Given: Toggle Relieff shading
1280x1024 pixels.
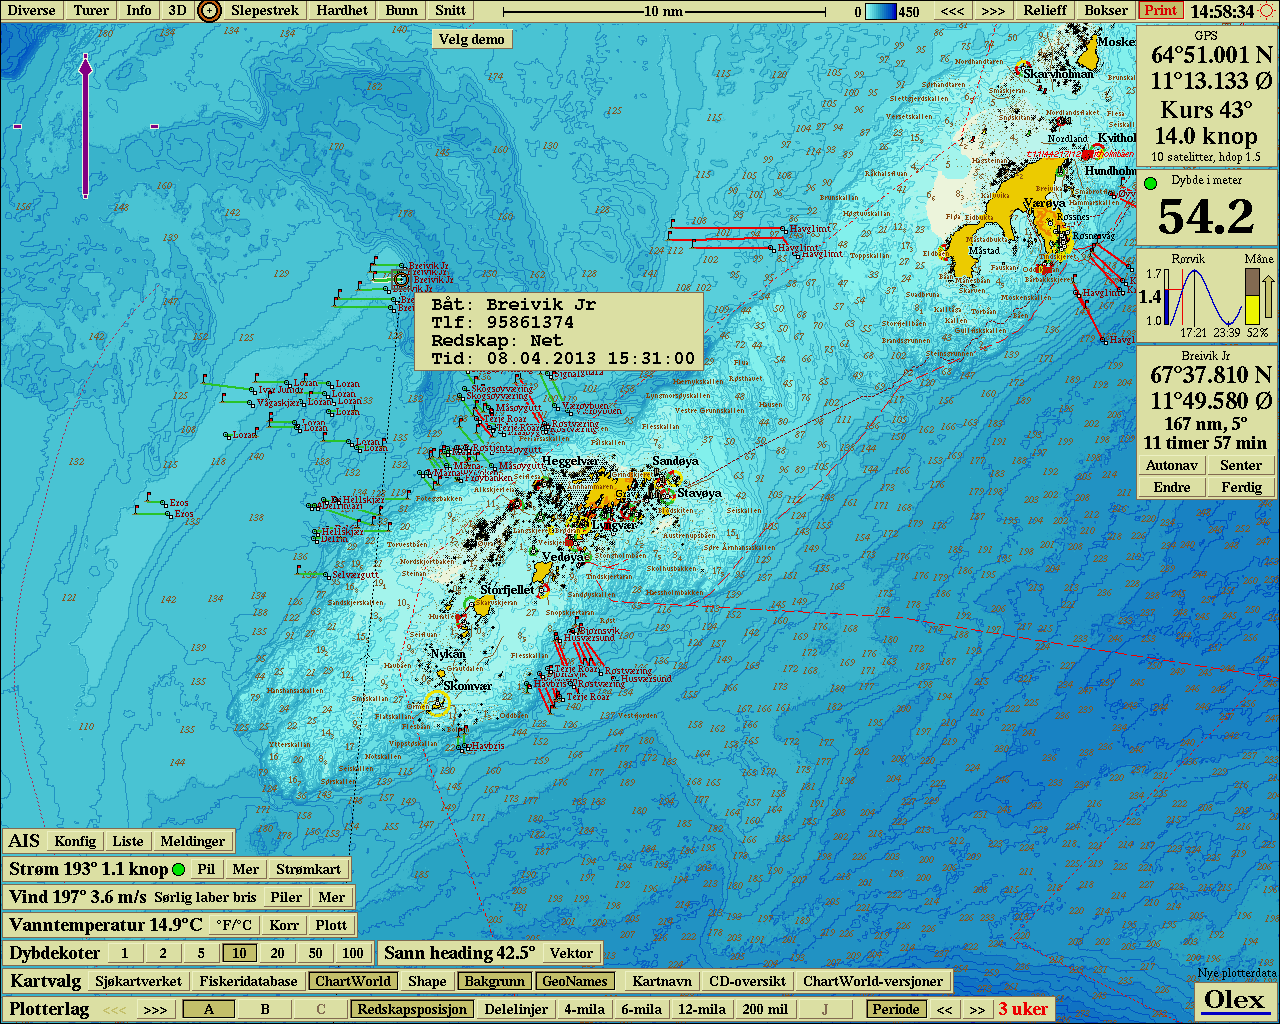Looking at the screenshot, I should coord(1044,11).
